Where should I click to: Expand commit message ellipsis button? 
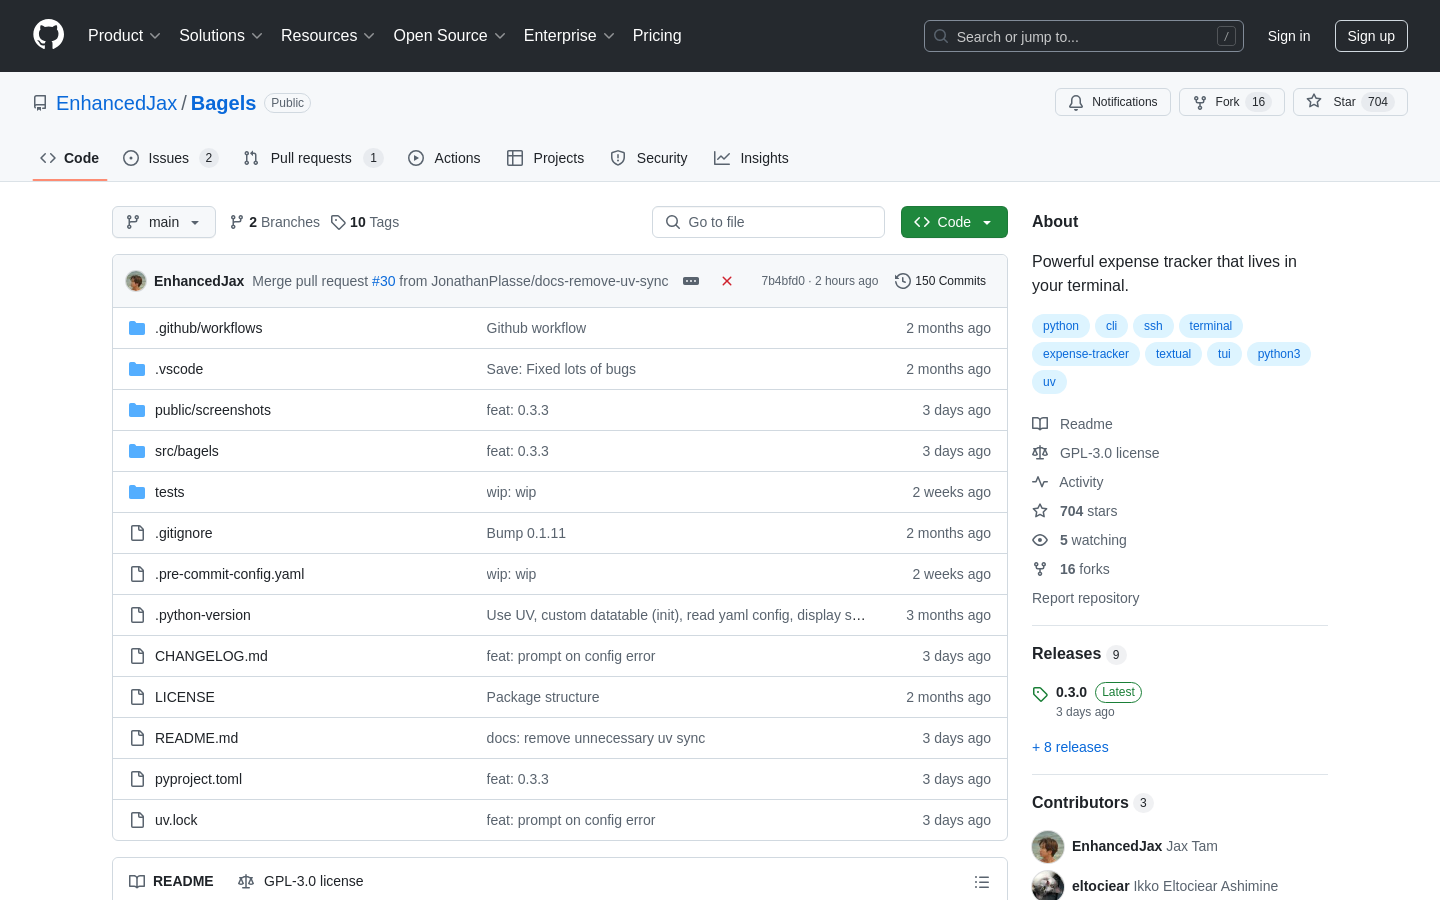tap(691, 281)
